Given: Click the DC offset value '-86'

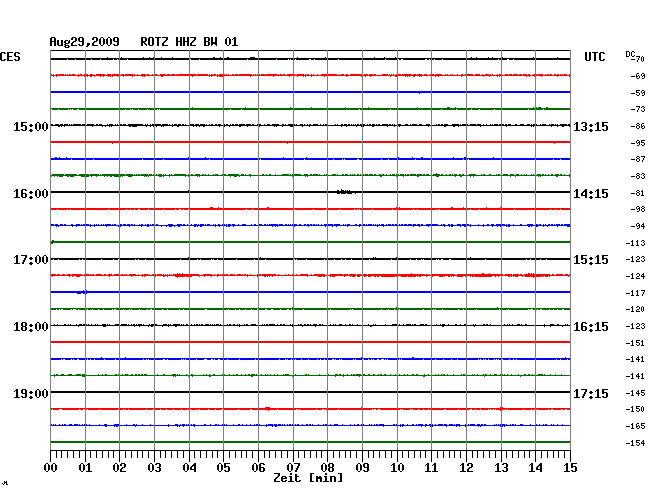Looking at the screenshot, I should (x=638, y=126).
